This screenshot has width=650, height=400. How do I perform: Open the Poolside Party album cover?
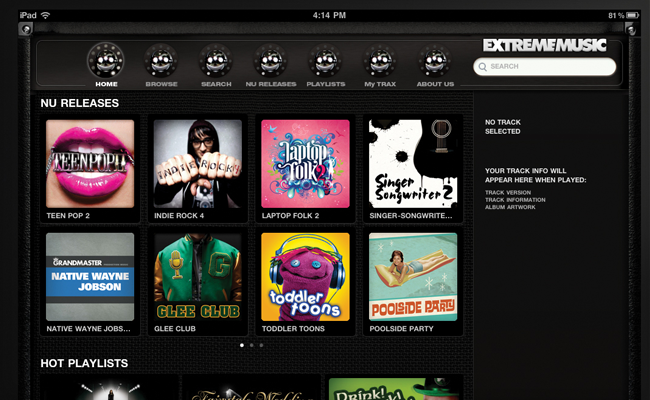pos(413,277)
